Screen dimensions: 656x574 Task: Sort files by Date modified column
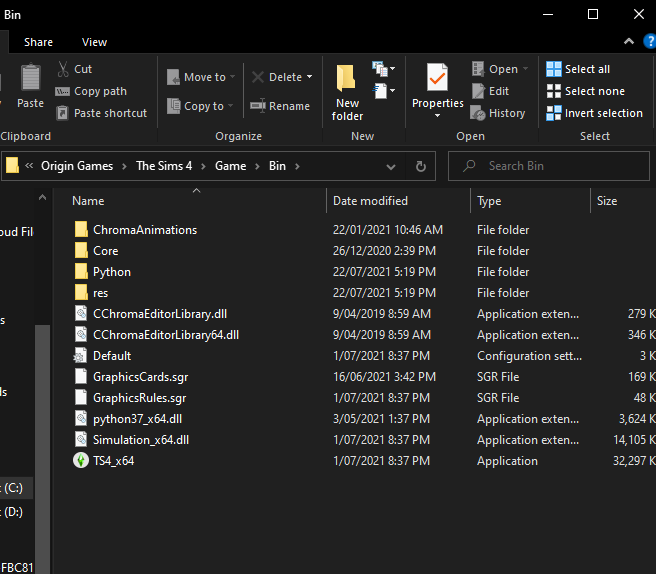pyautogui.click(x=370, y=201)
